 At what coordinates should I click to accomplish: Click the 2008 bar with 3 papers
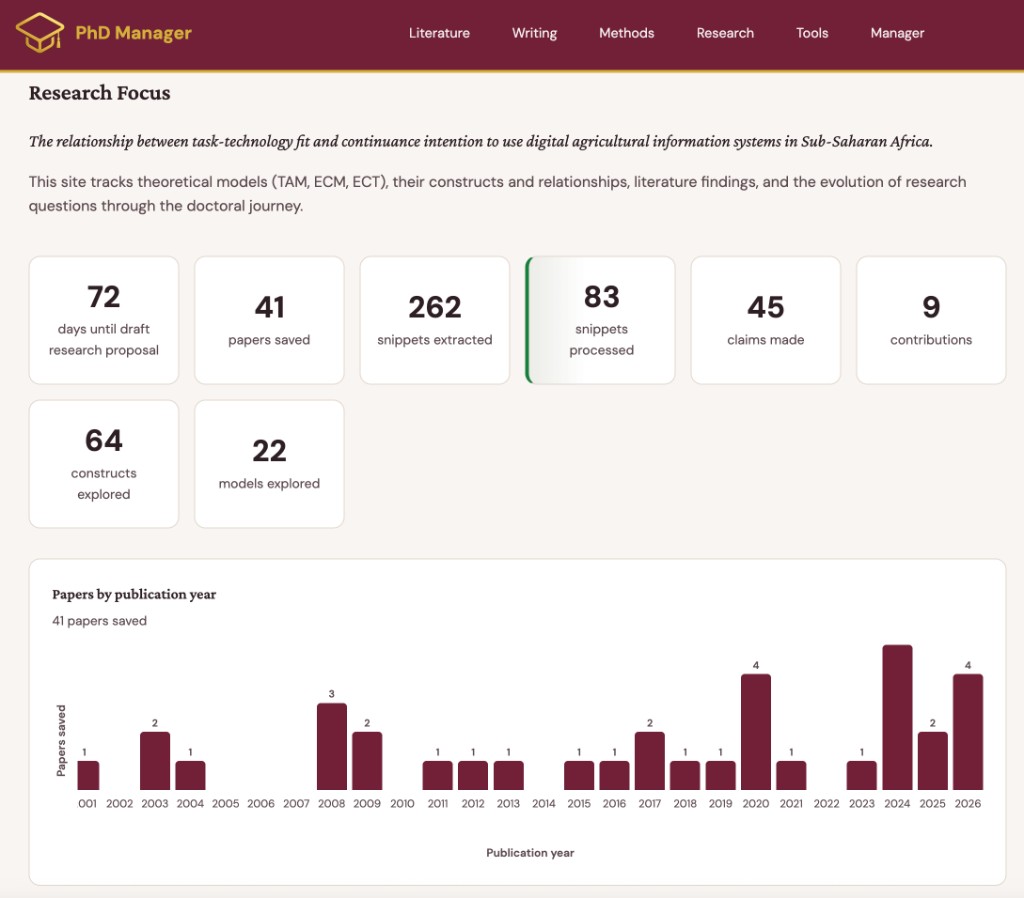click(332, 746)
